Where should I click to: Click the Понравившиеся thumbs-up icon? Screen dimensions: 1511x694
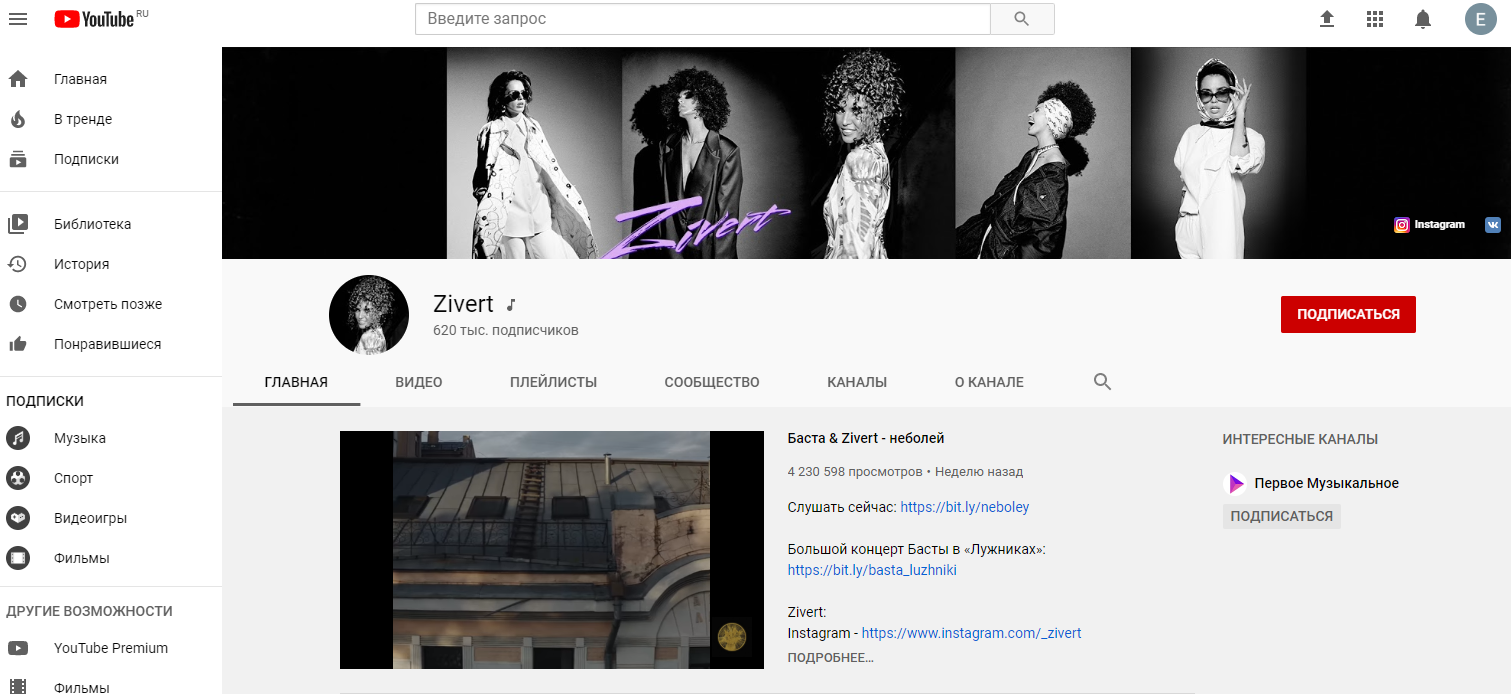(18, 344)
